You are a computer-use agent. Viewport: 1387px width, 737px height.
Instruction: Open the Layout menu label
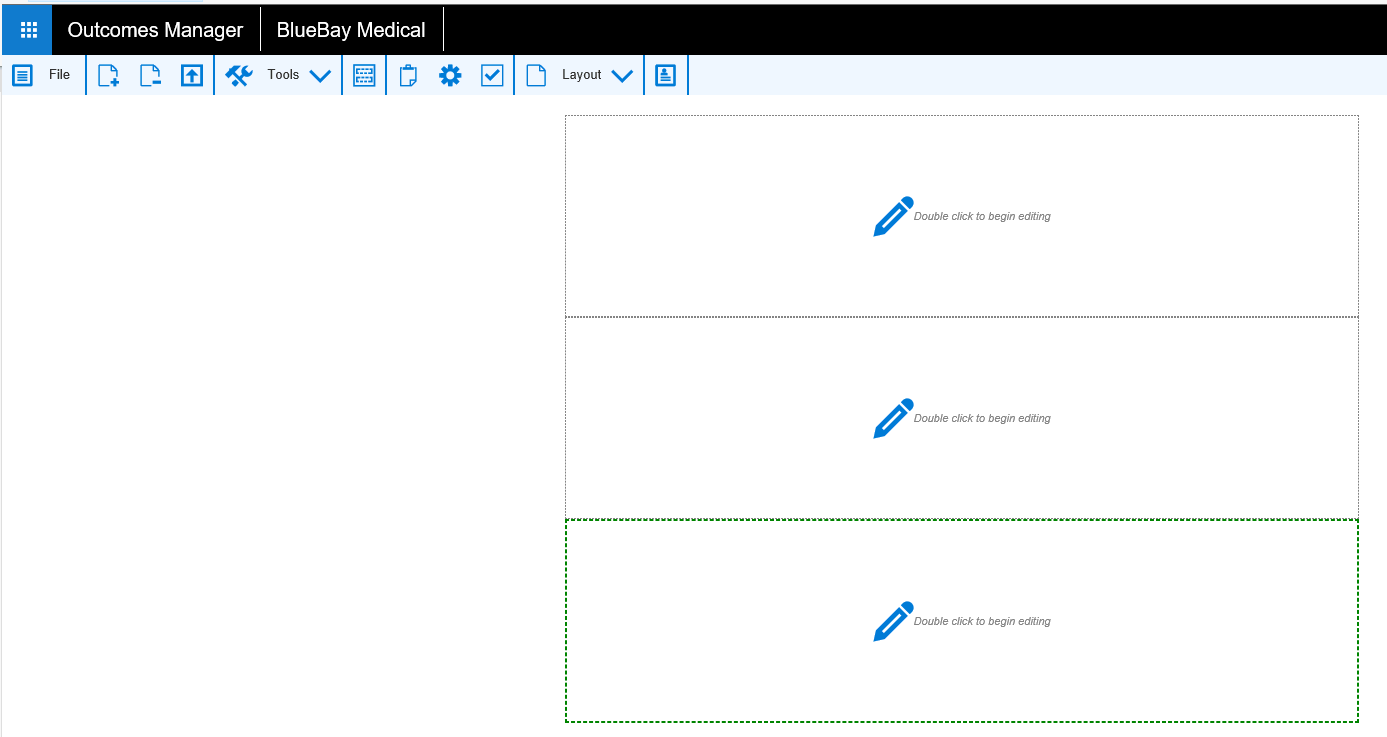click(582, 75)
